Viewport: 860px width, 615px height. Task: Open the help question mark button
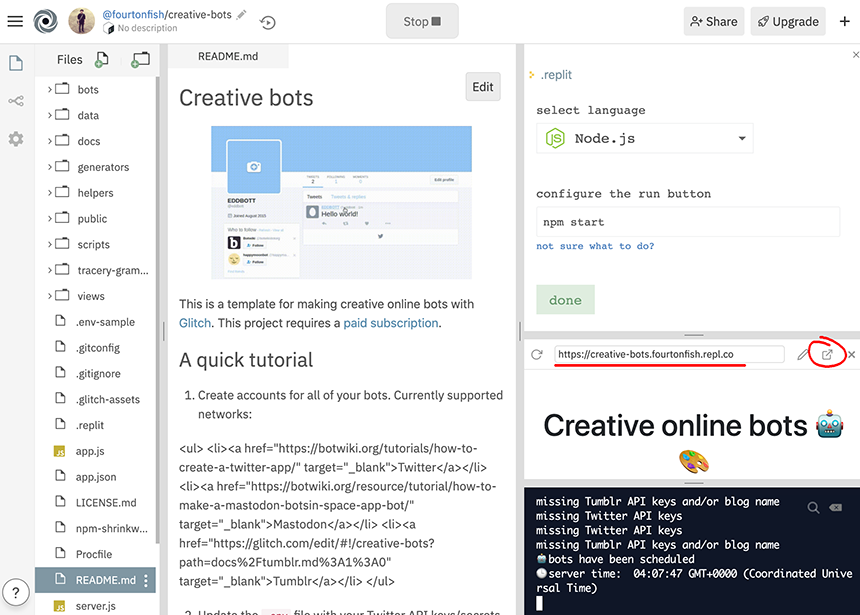click(x=15, y=593)
